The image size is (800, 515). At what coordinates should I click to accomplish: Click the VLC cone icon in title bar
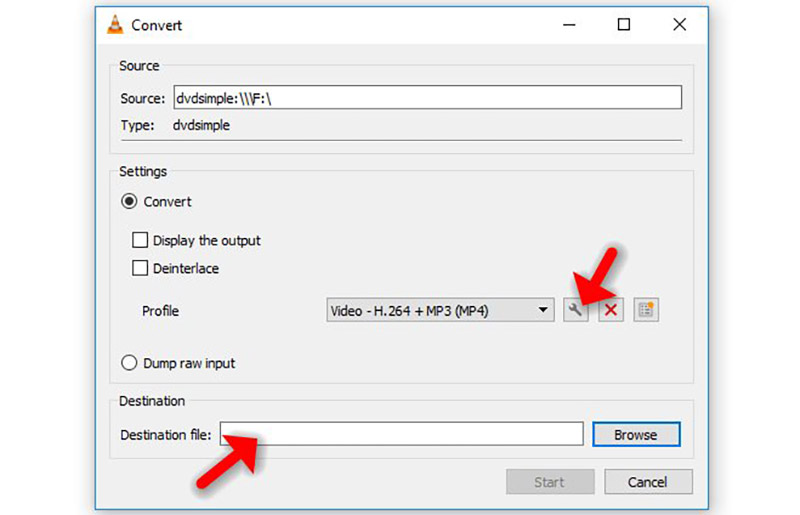point(115,25)
